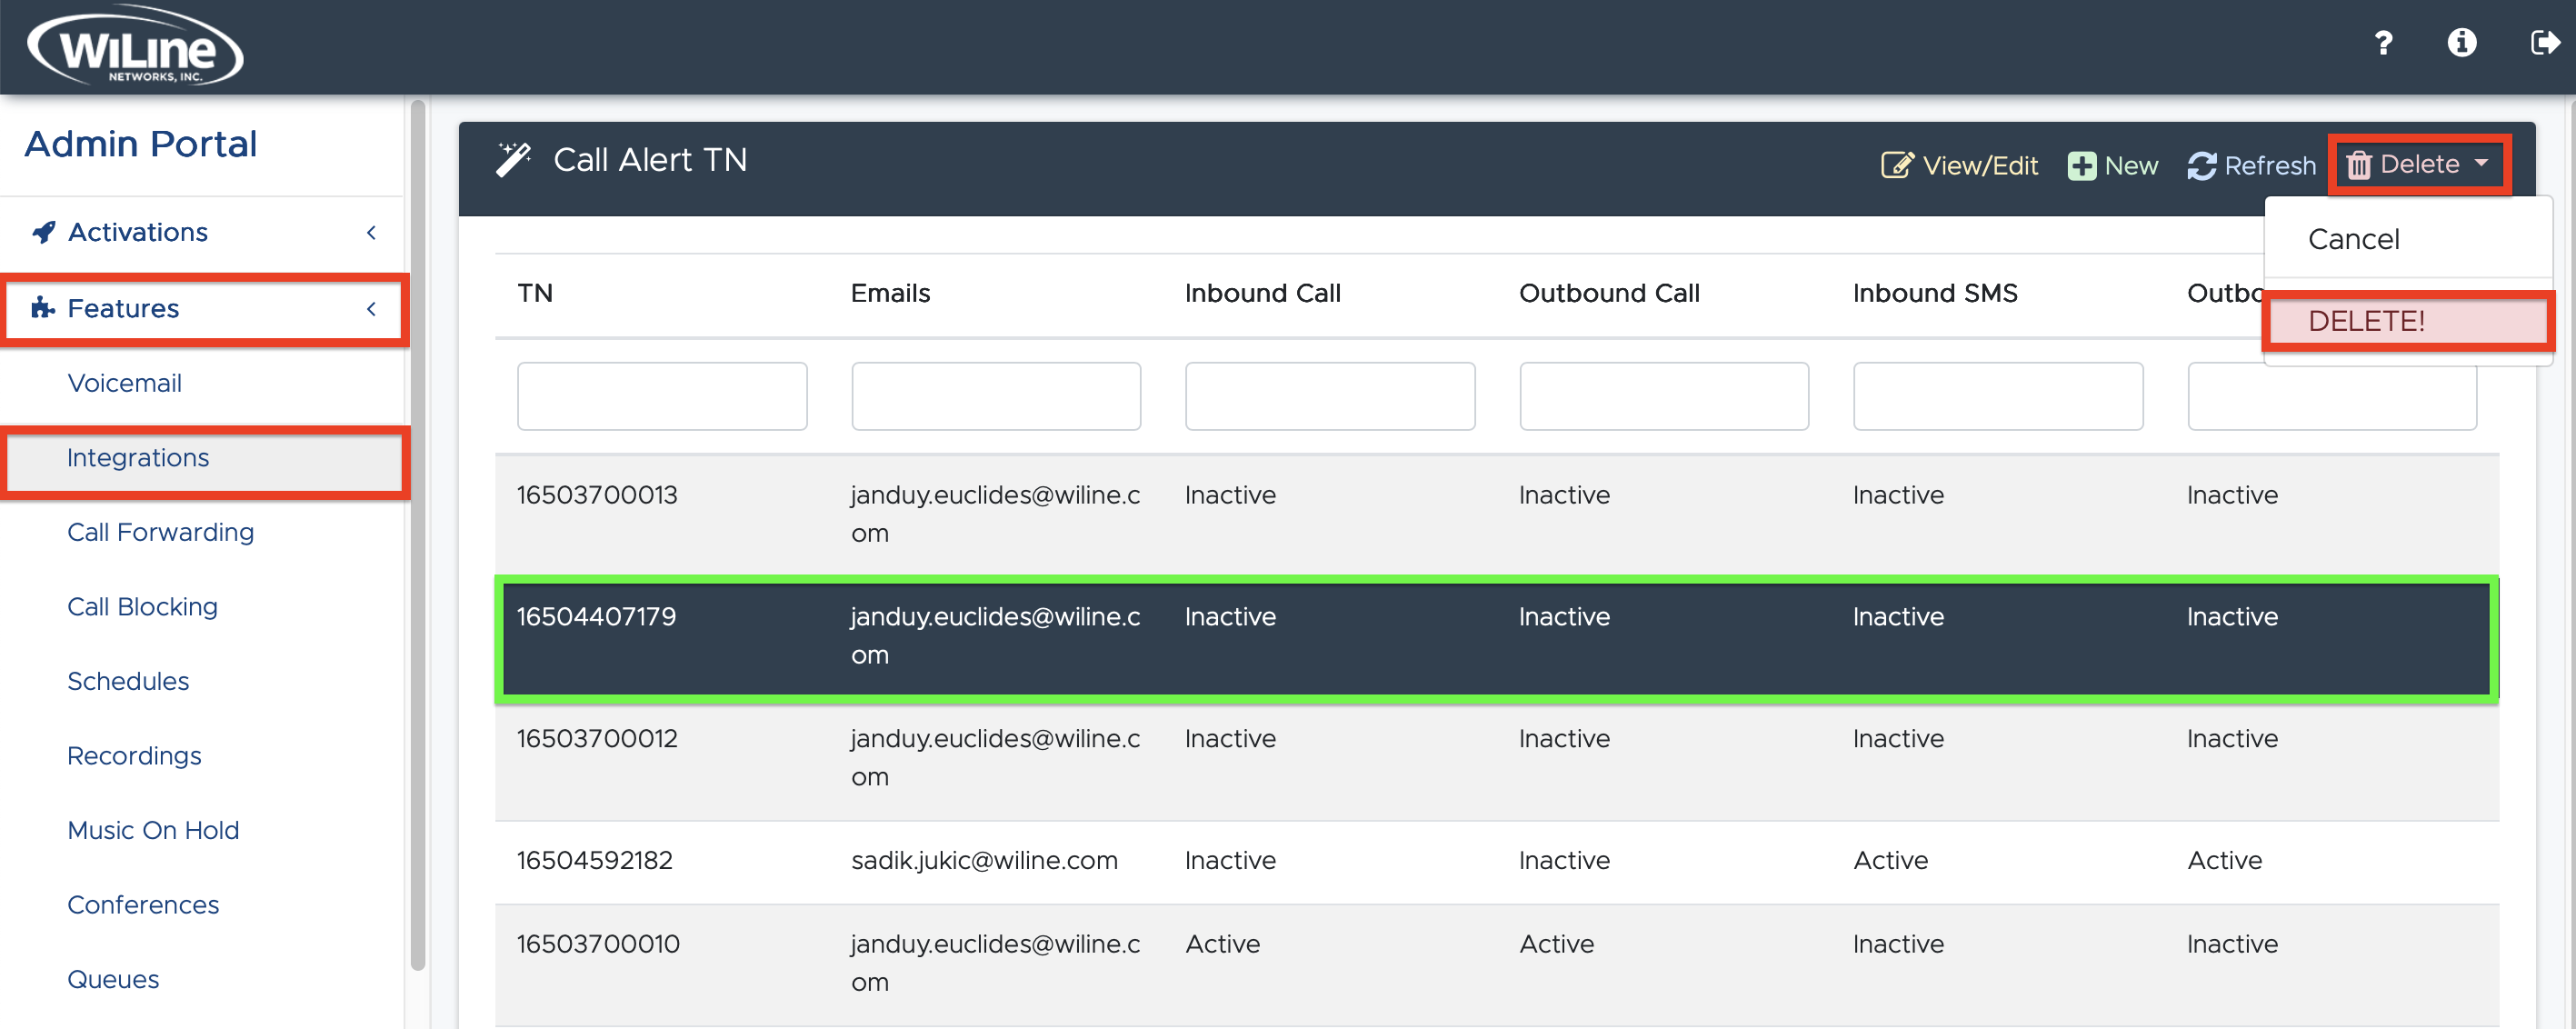Image resolution: width=2576 pixels, height=1029 pixels.
Task: Create a new entry using the plus icon
Action: [x=2082, y=165]
